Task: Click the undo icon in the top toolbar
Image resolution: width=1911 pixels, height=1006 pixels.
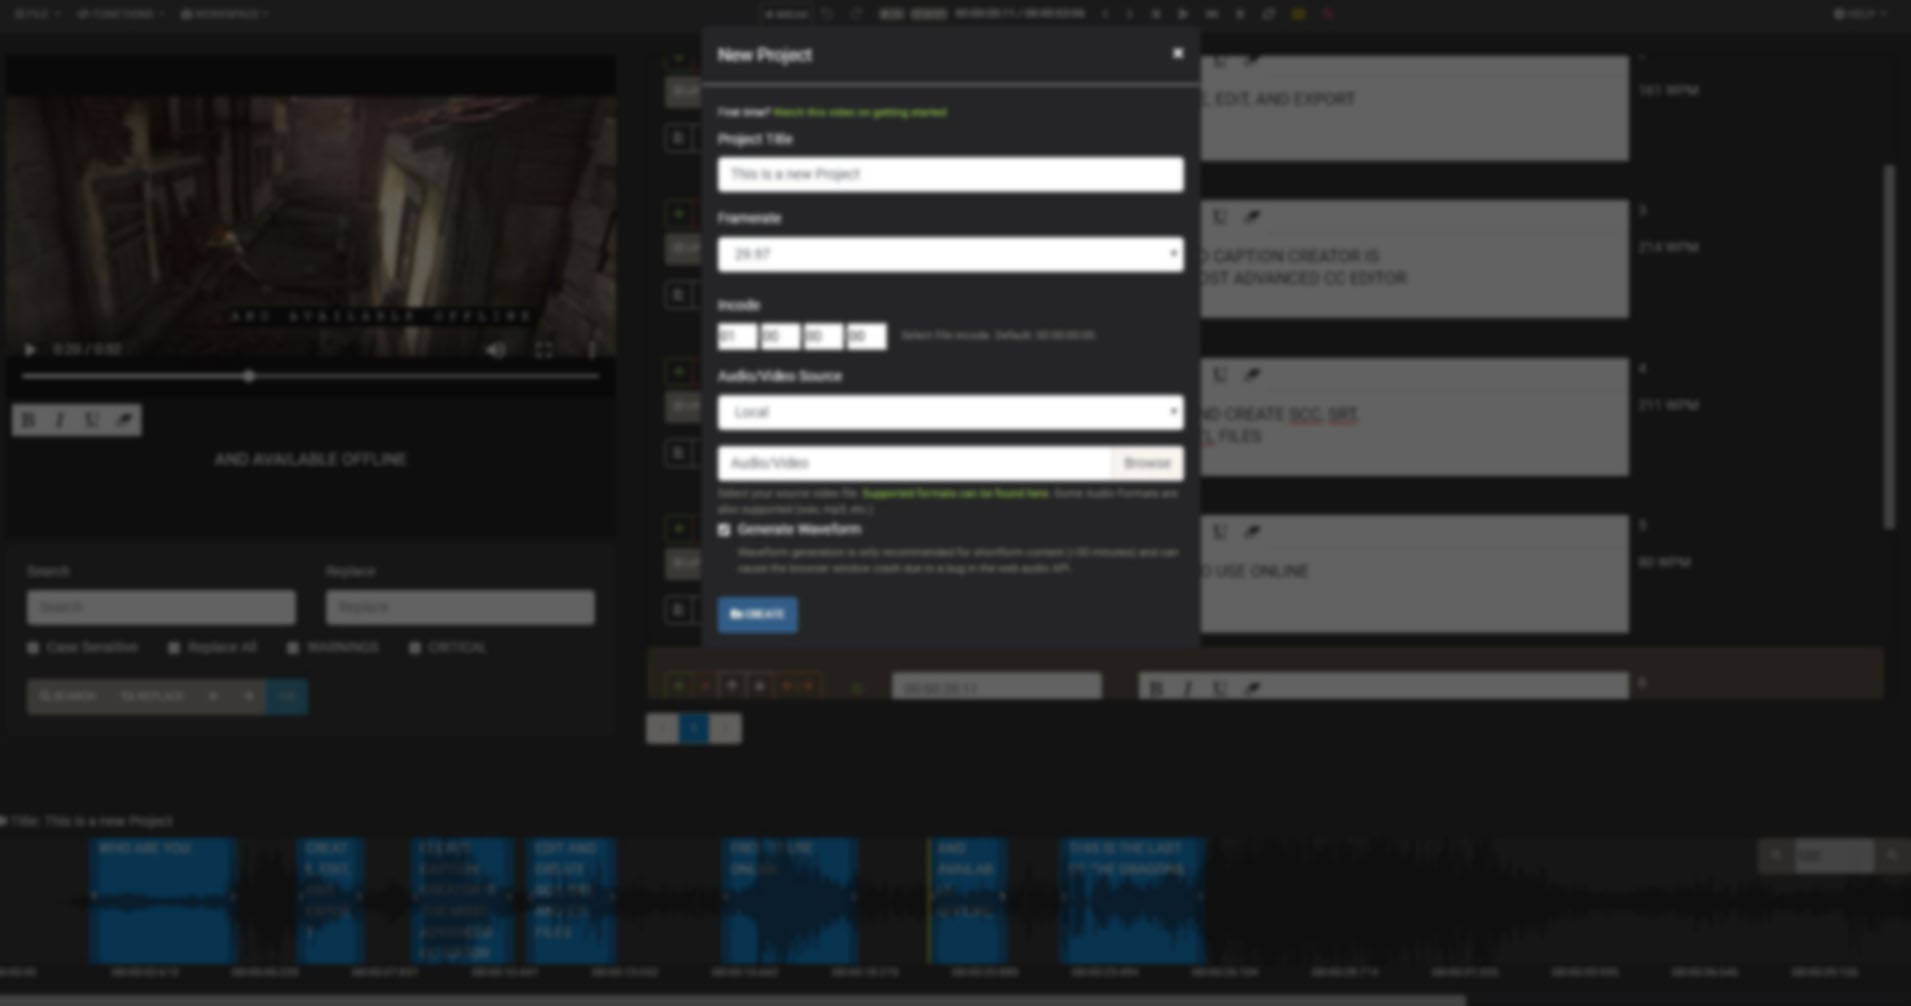Action: click(827, 14)
